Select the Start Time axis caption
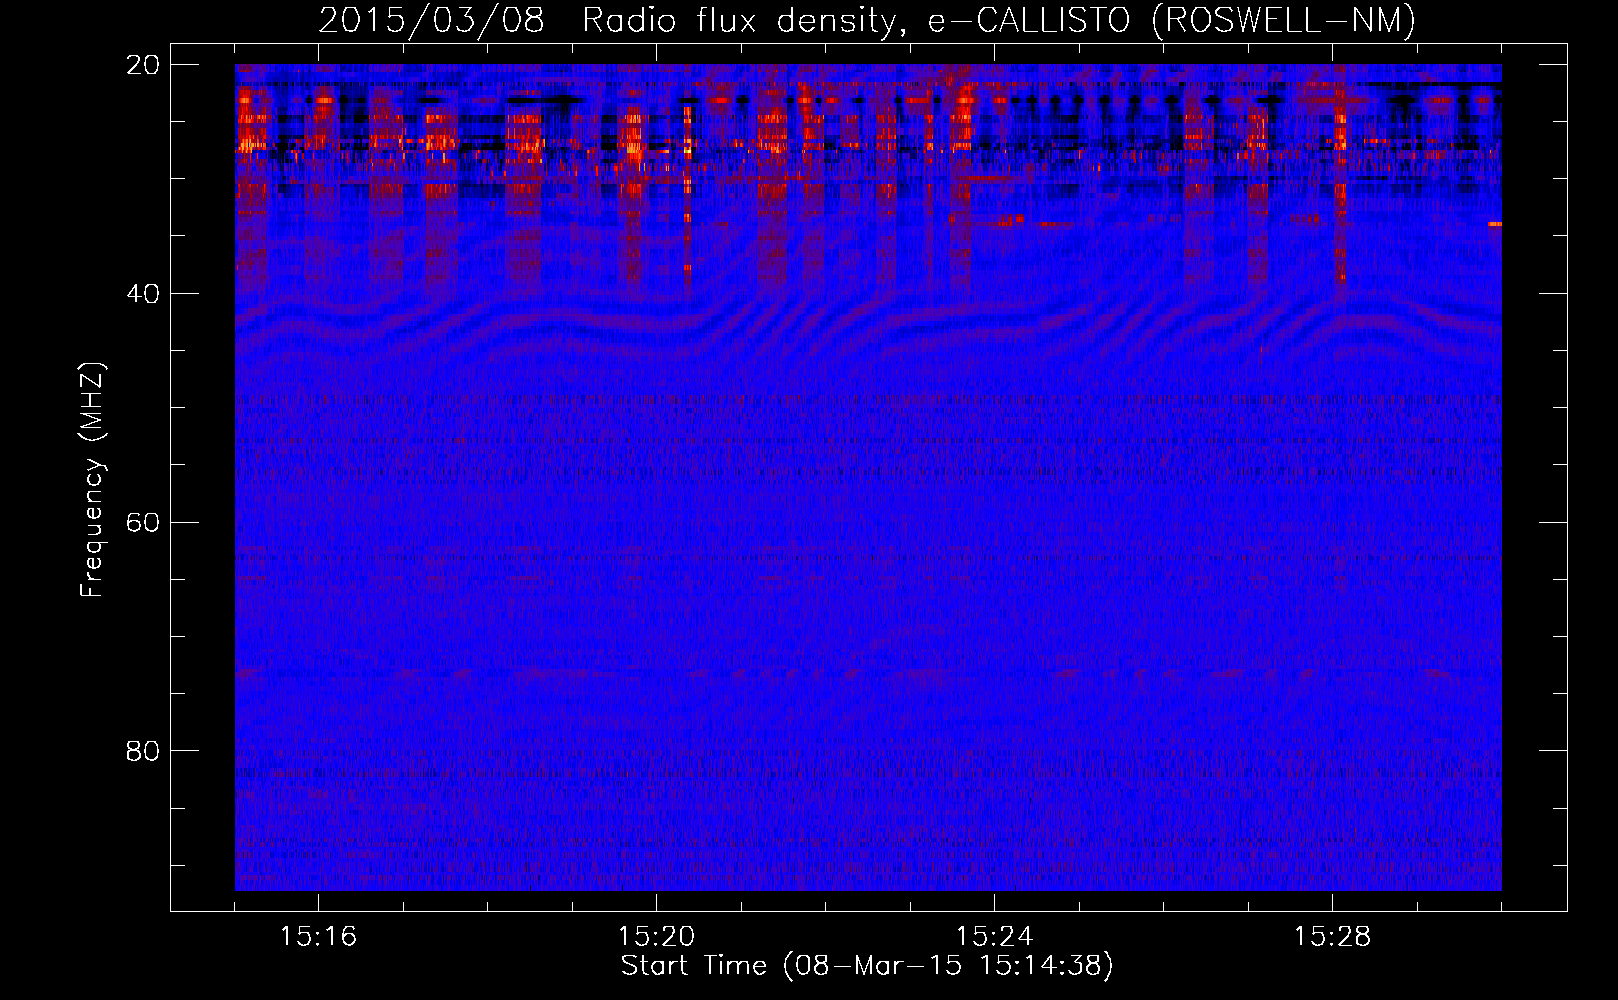This screenshot has height=1000, width=1618. [867, 966]
